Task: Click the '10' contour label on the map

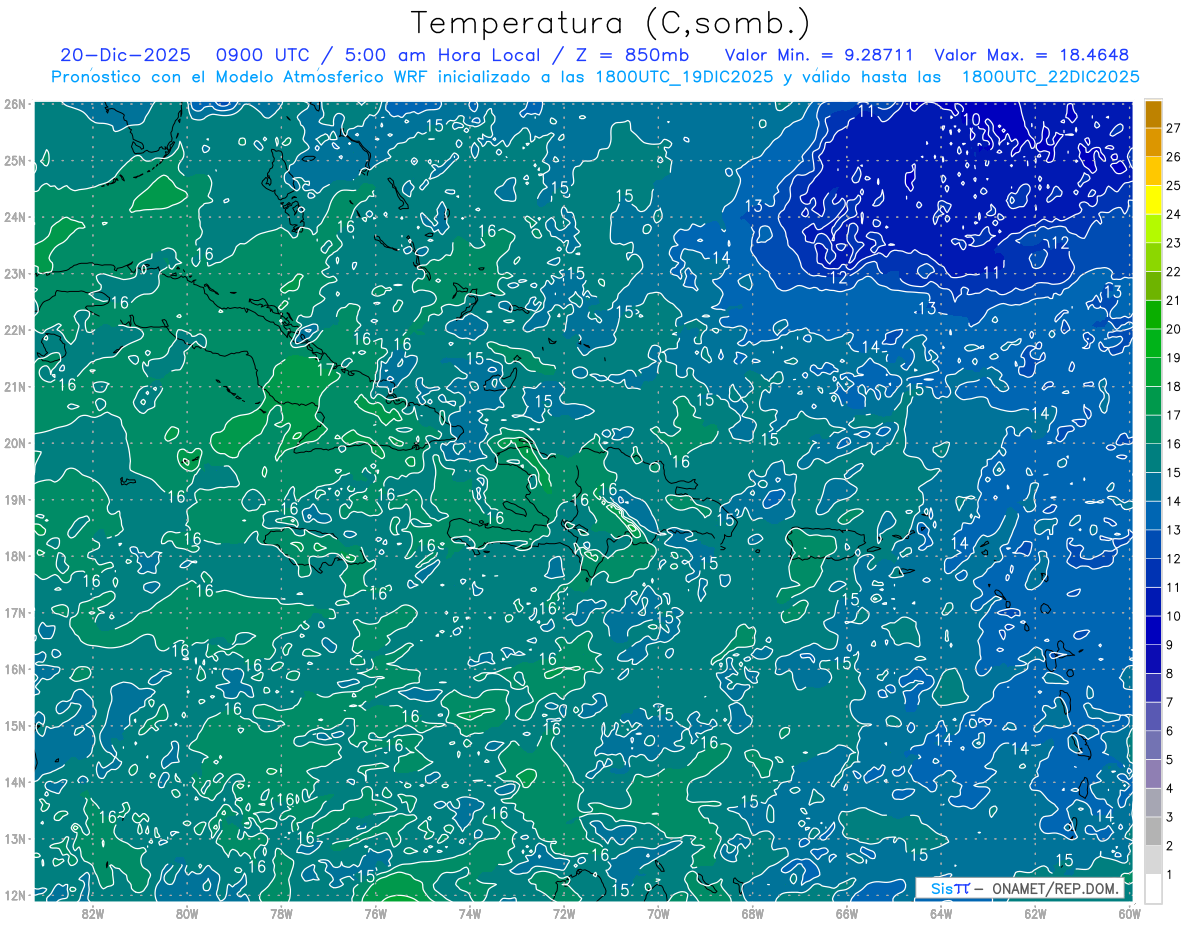Action: click(971, 120)
